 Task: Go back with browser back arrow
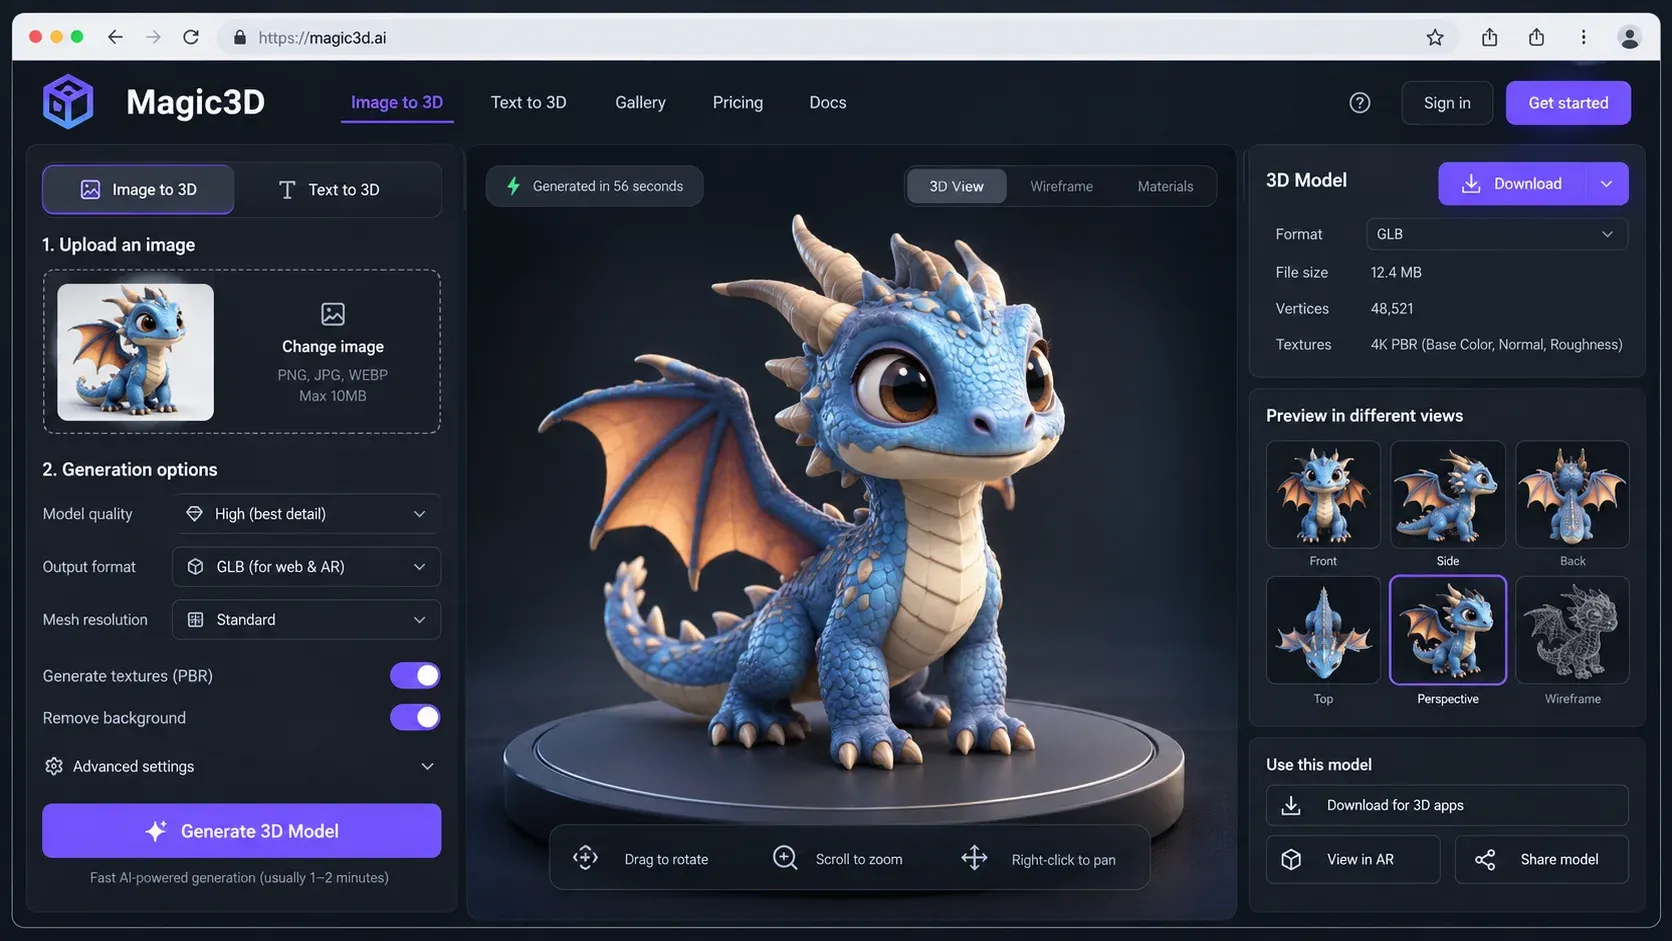115,37
